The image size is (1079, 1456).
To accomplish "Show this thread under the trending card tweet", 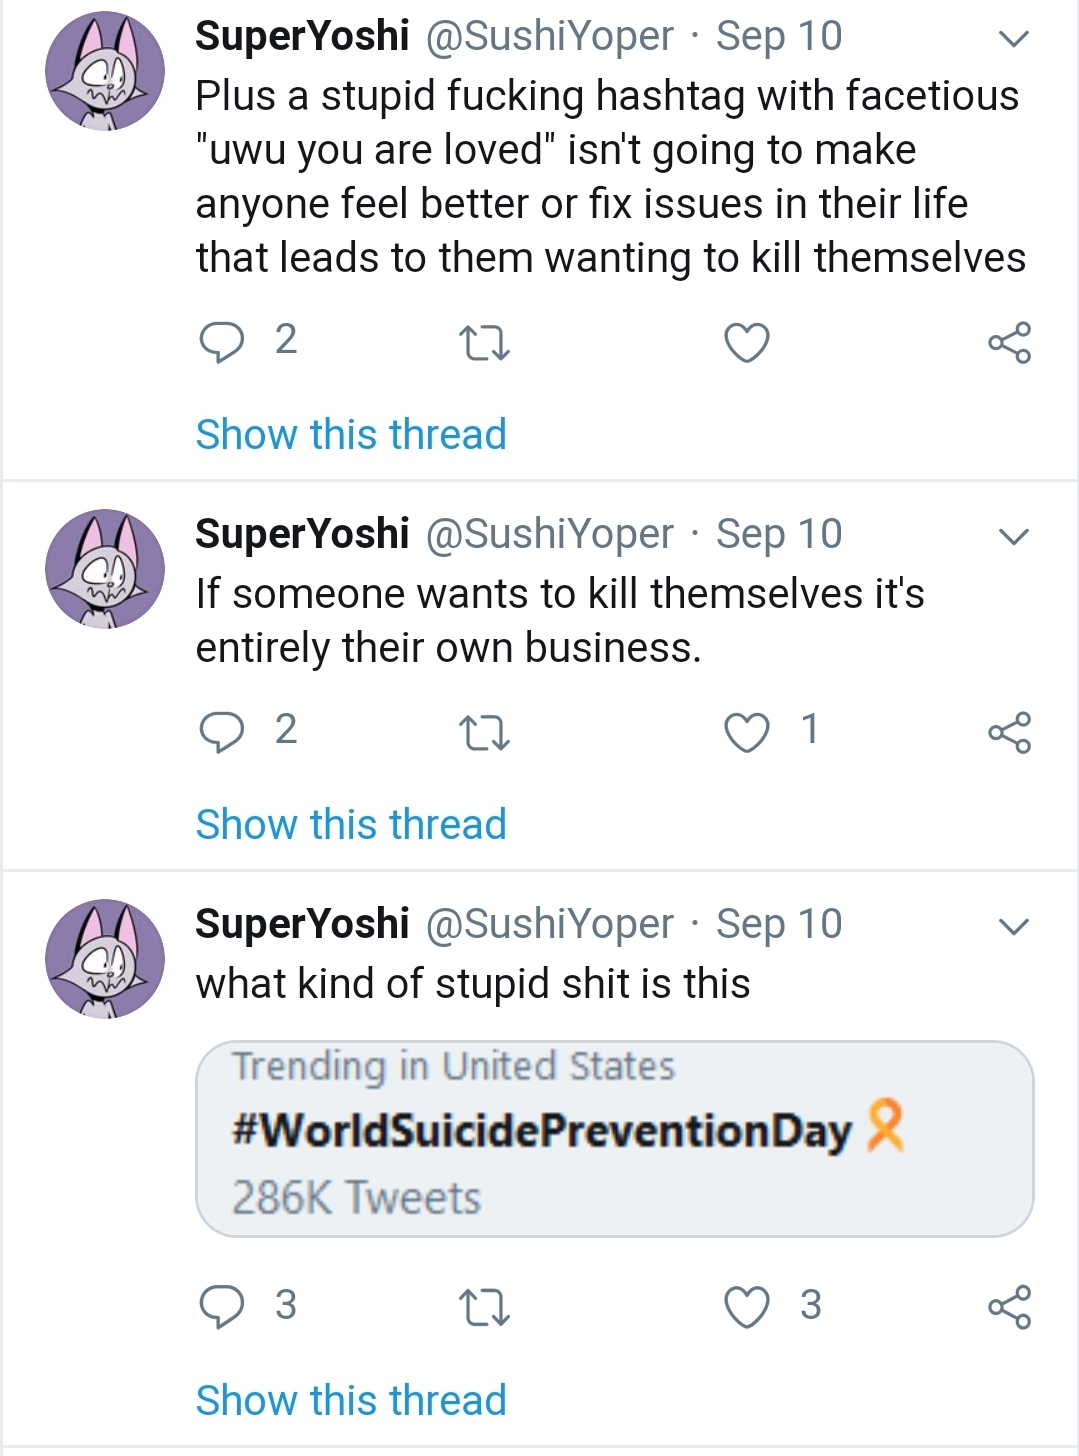I will 351,1401.
